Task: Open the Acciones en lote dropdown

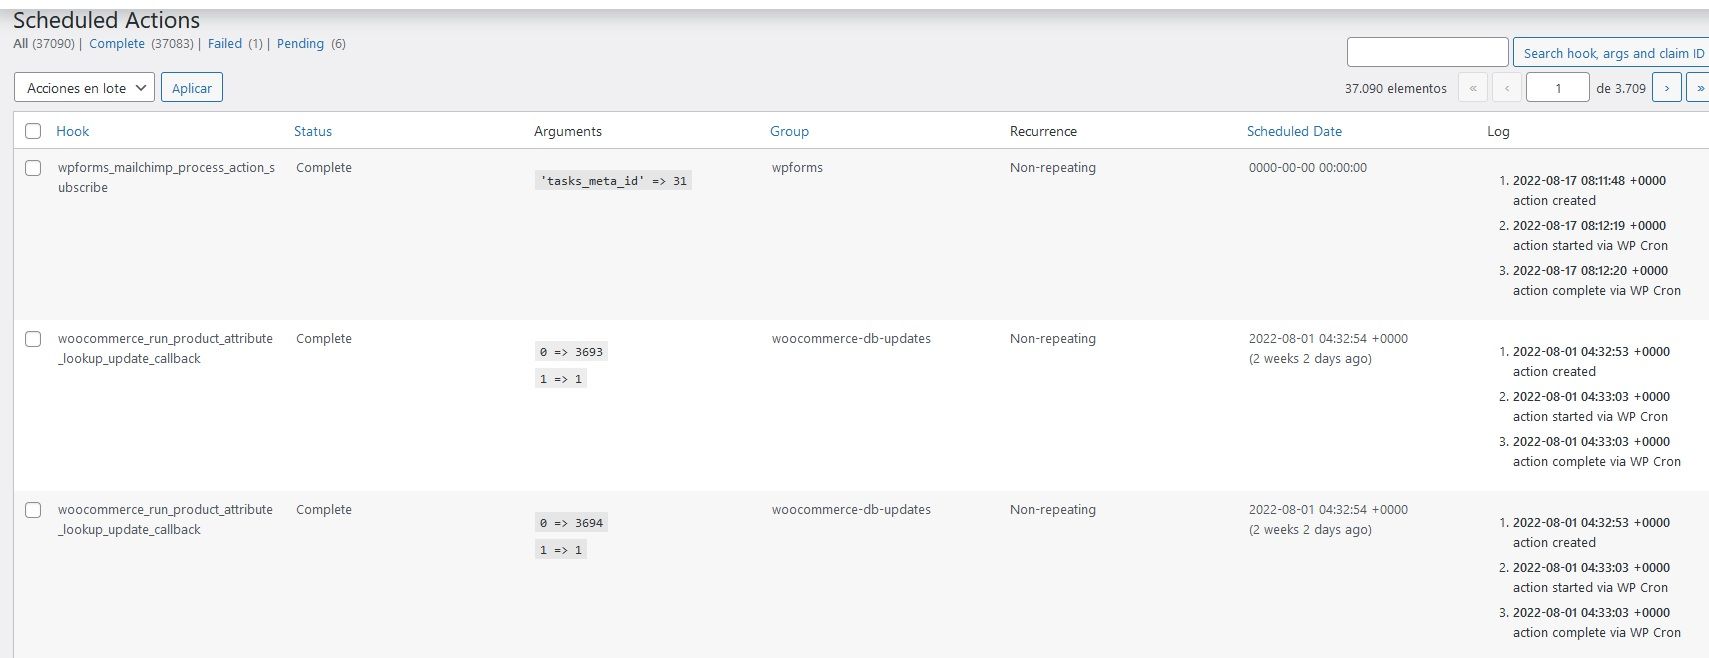Action: 85,88
